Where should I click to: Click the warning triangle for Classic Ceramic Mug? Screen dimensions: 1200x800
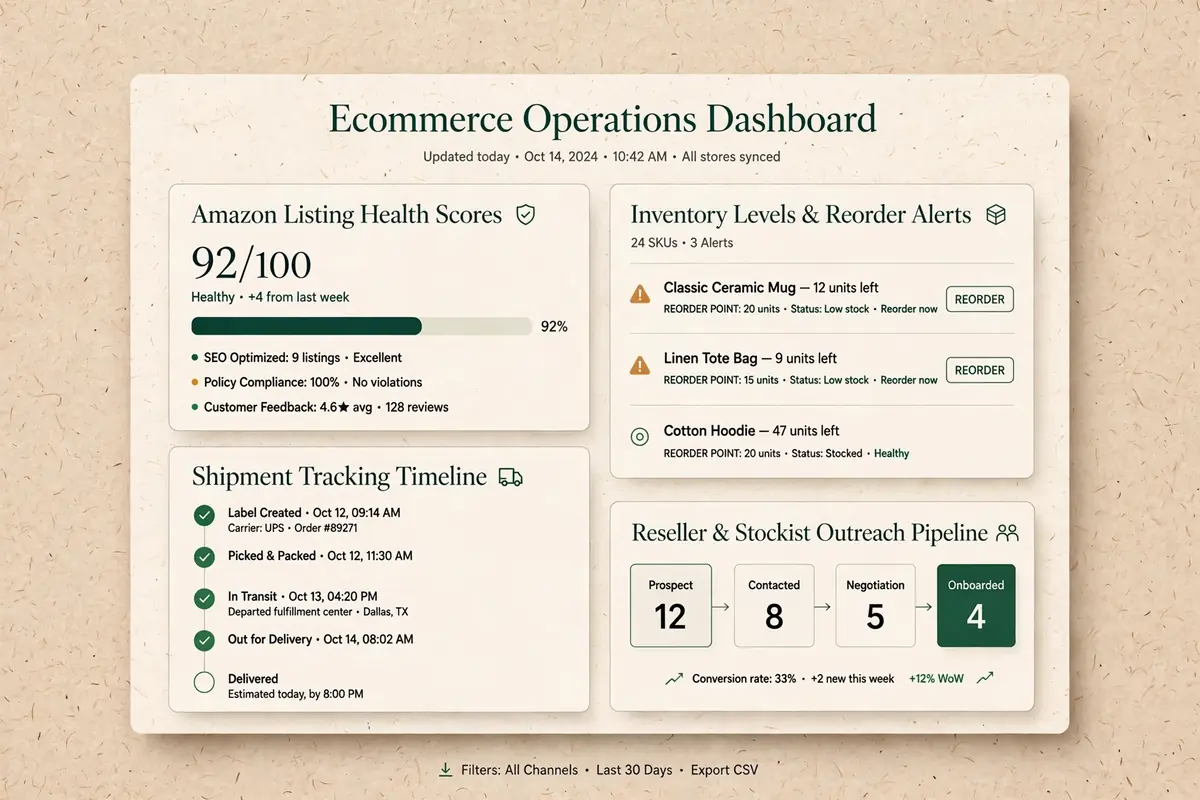click(x=640, y=294)
